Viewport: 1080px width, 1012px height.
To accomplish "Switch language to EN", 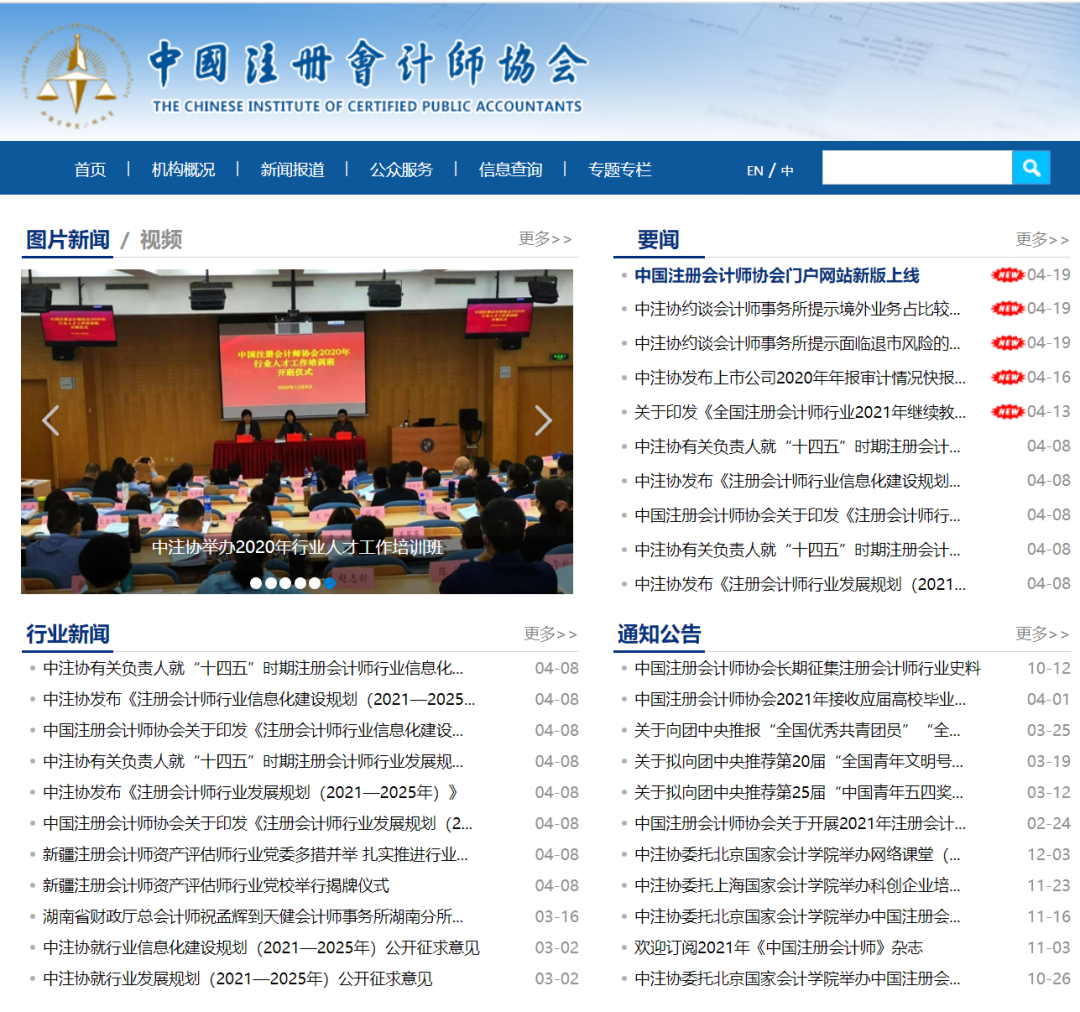I will (755, 170).
